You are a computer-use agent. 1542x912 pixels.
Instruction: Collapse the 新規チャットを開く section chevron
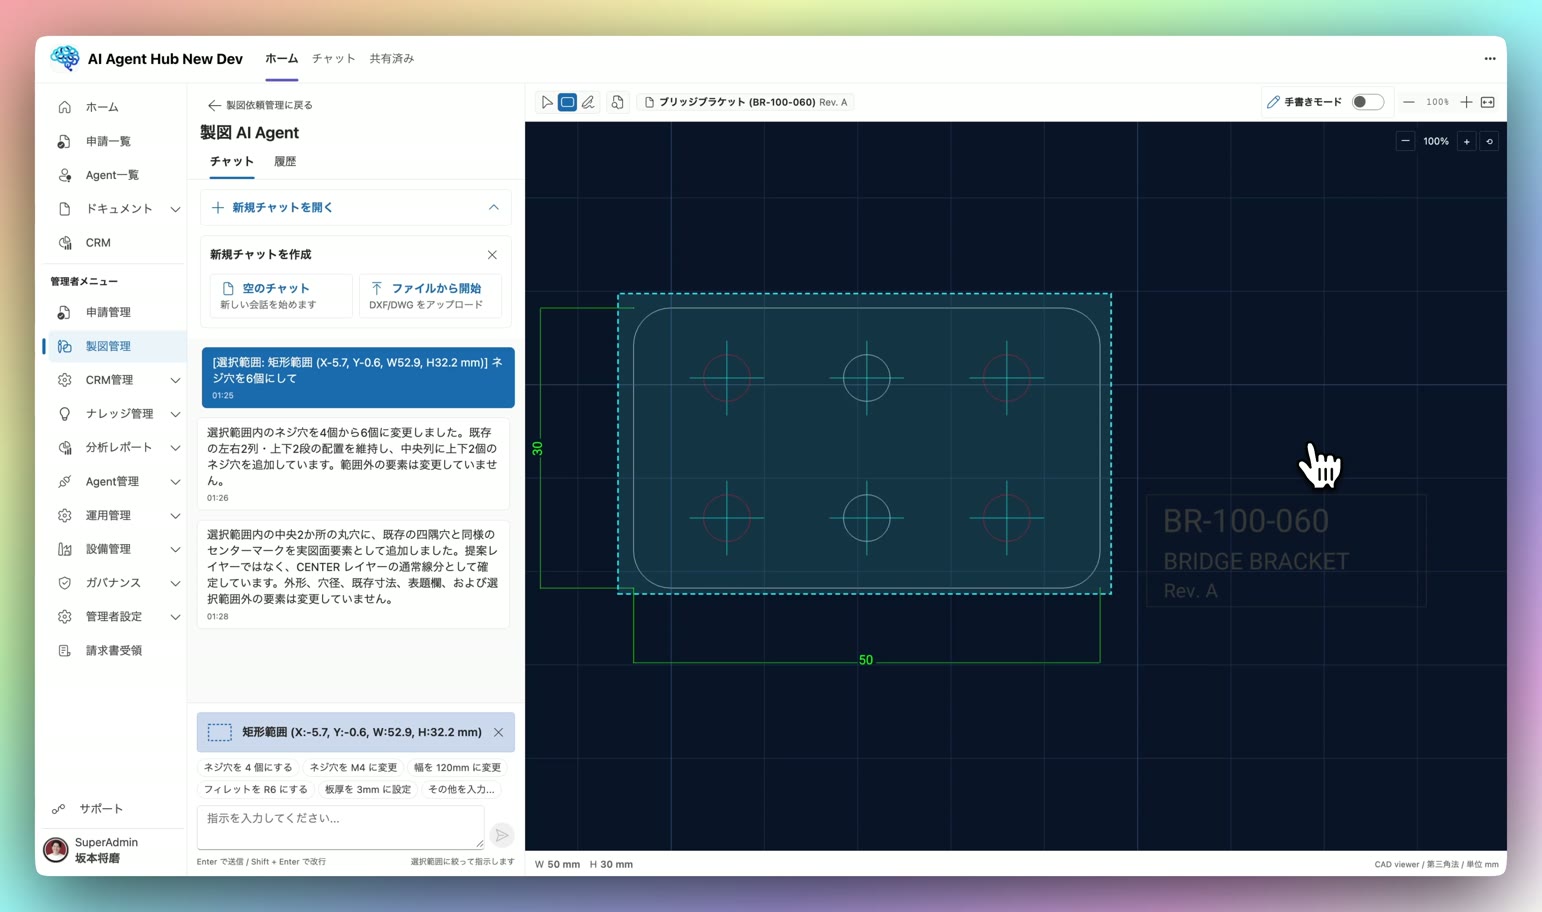pyautogui.click(x=494, y=207)
